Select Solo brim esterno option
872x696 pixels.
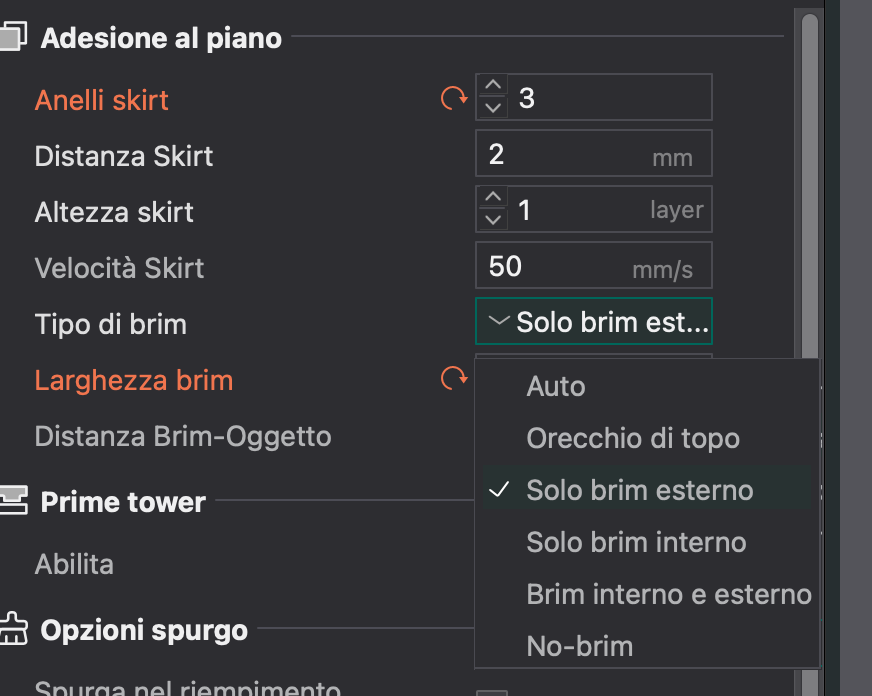pyautogui.click(x=639, y=490)
